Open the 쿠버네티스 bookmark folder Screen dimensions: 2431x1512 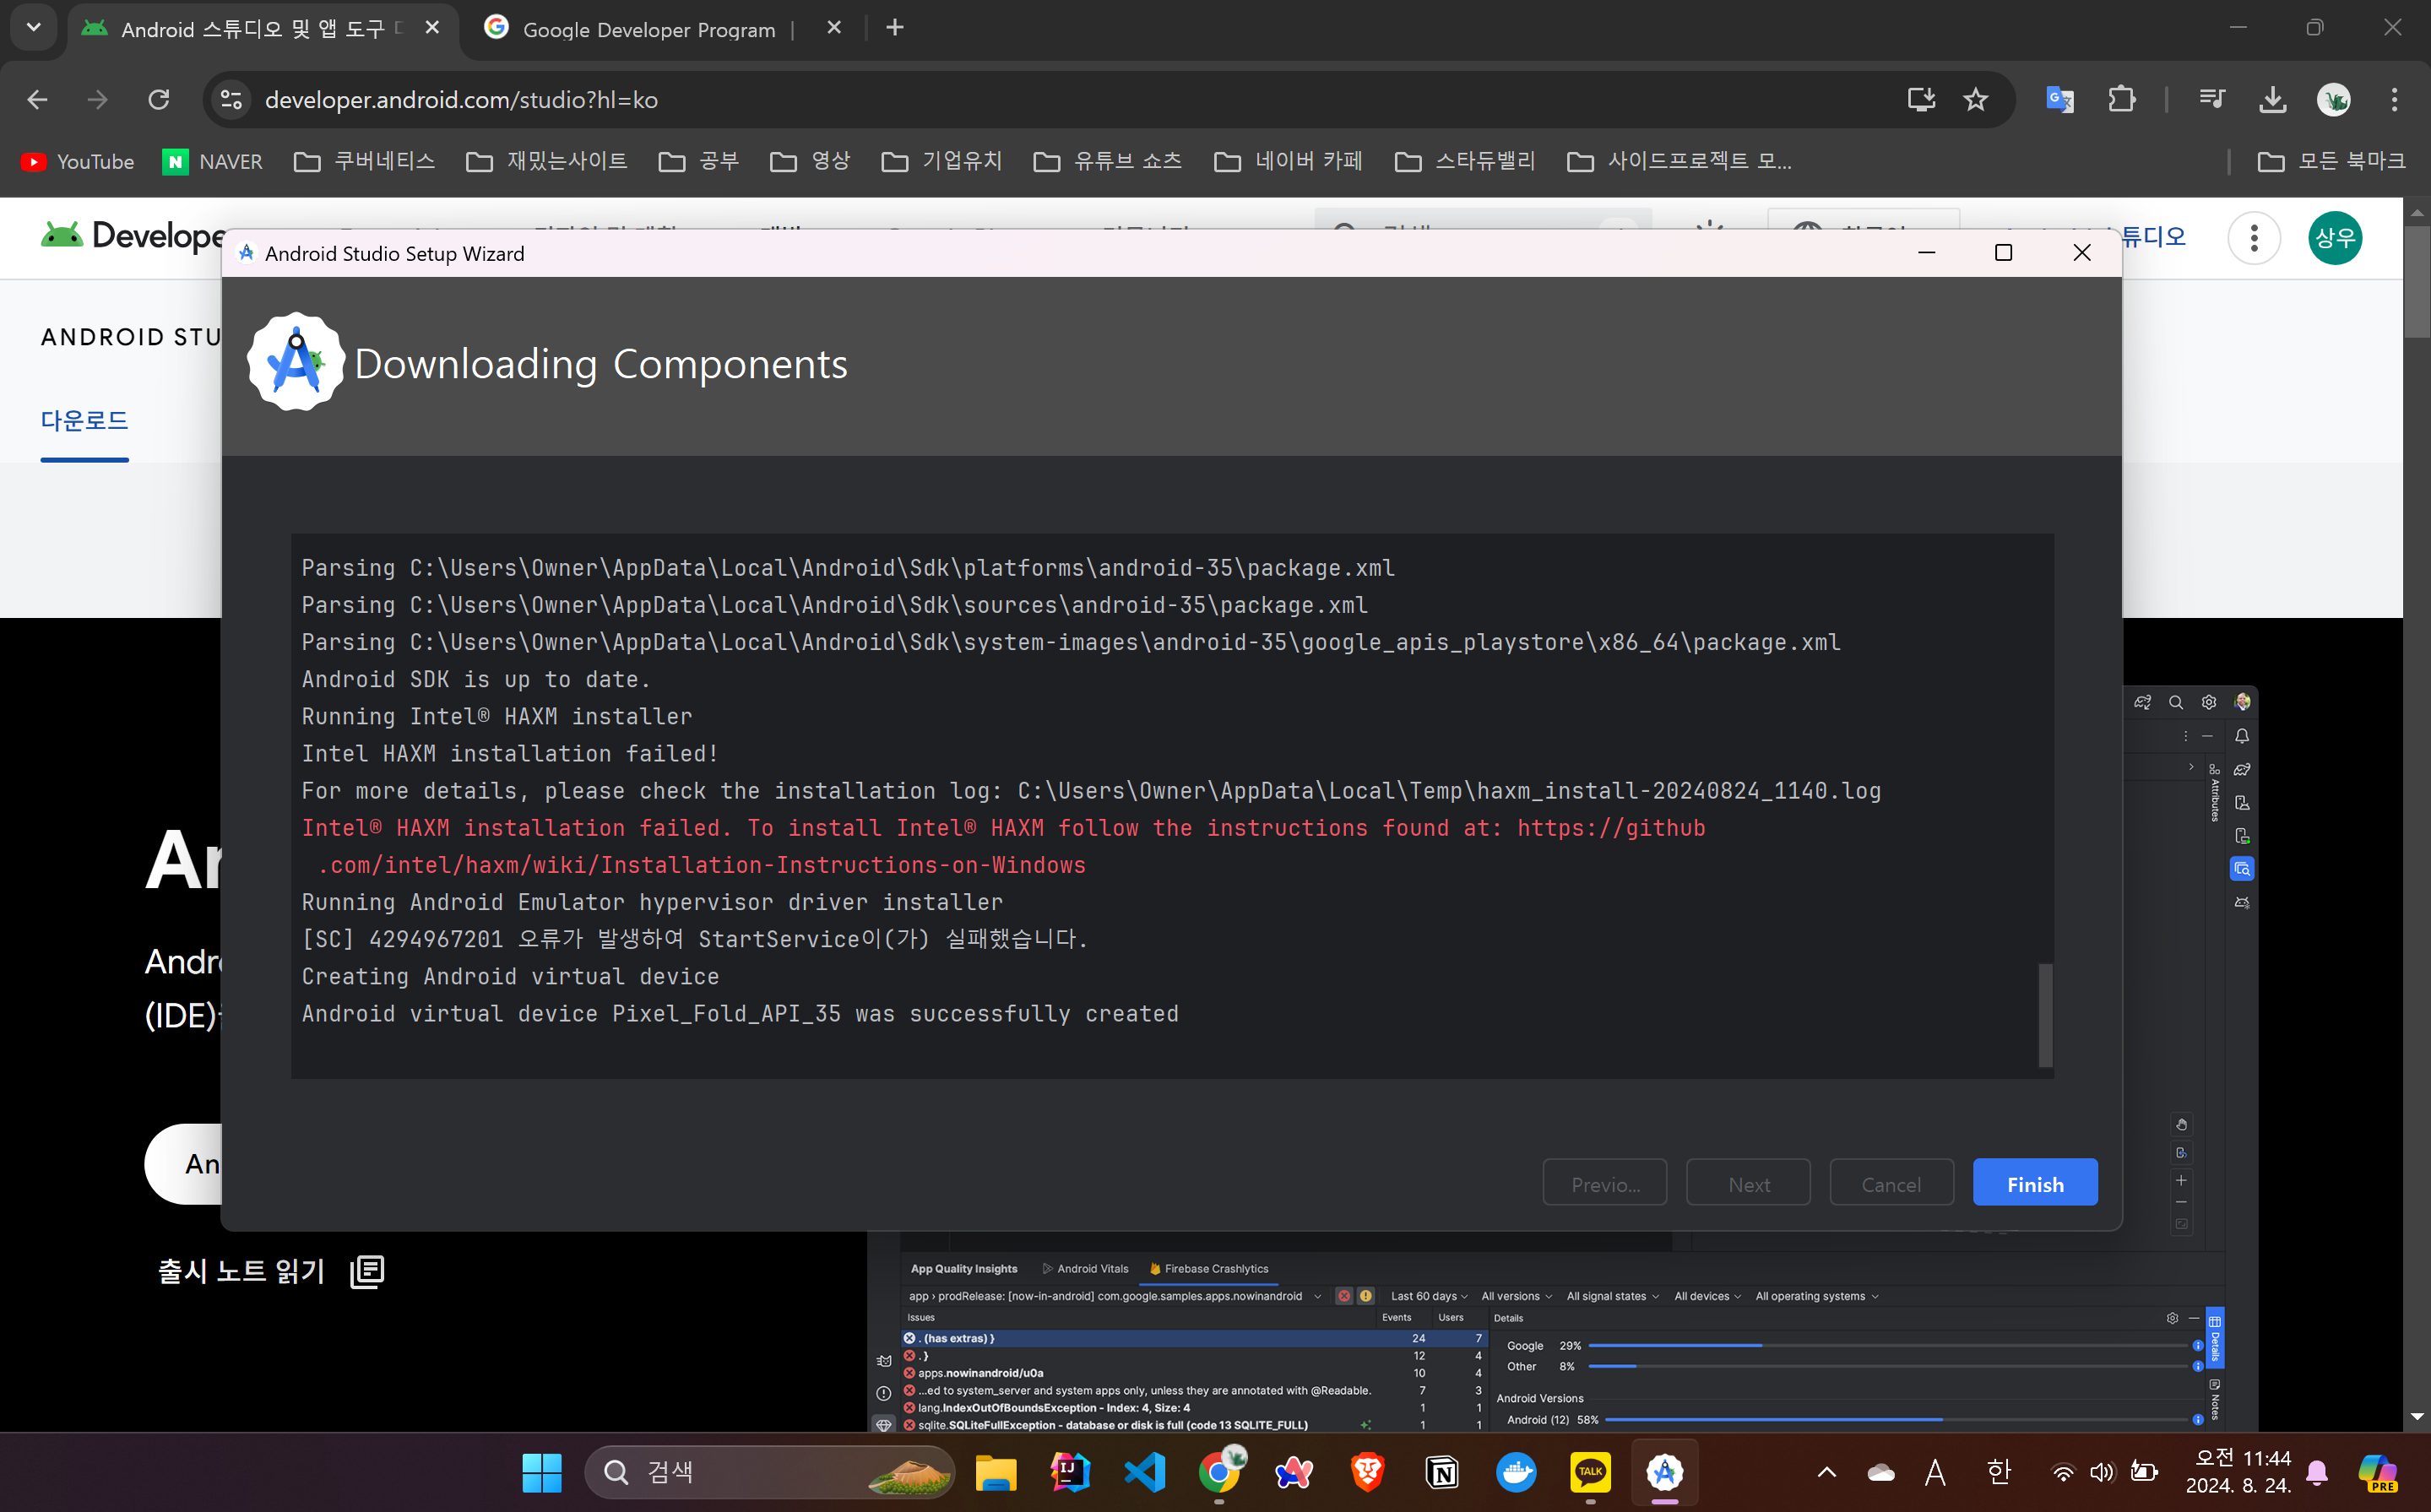tap(365, 161)
